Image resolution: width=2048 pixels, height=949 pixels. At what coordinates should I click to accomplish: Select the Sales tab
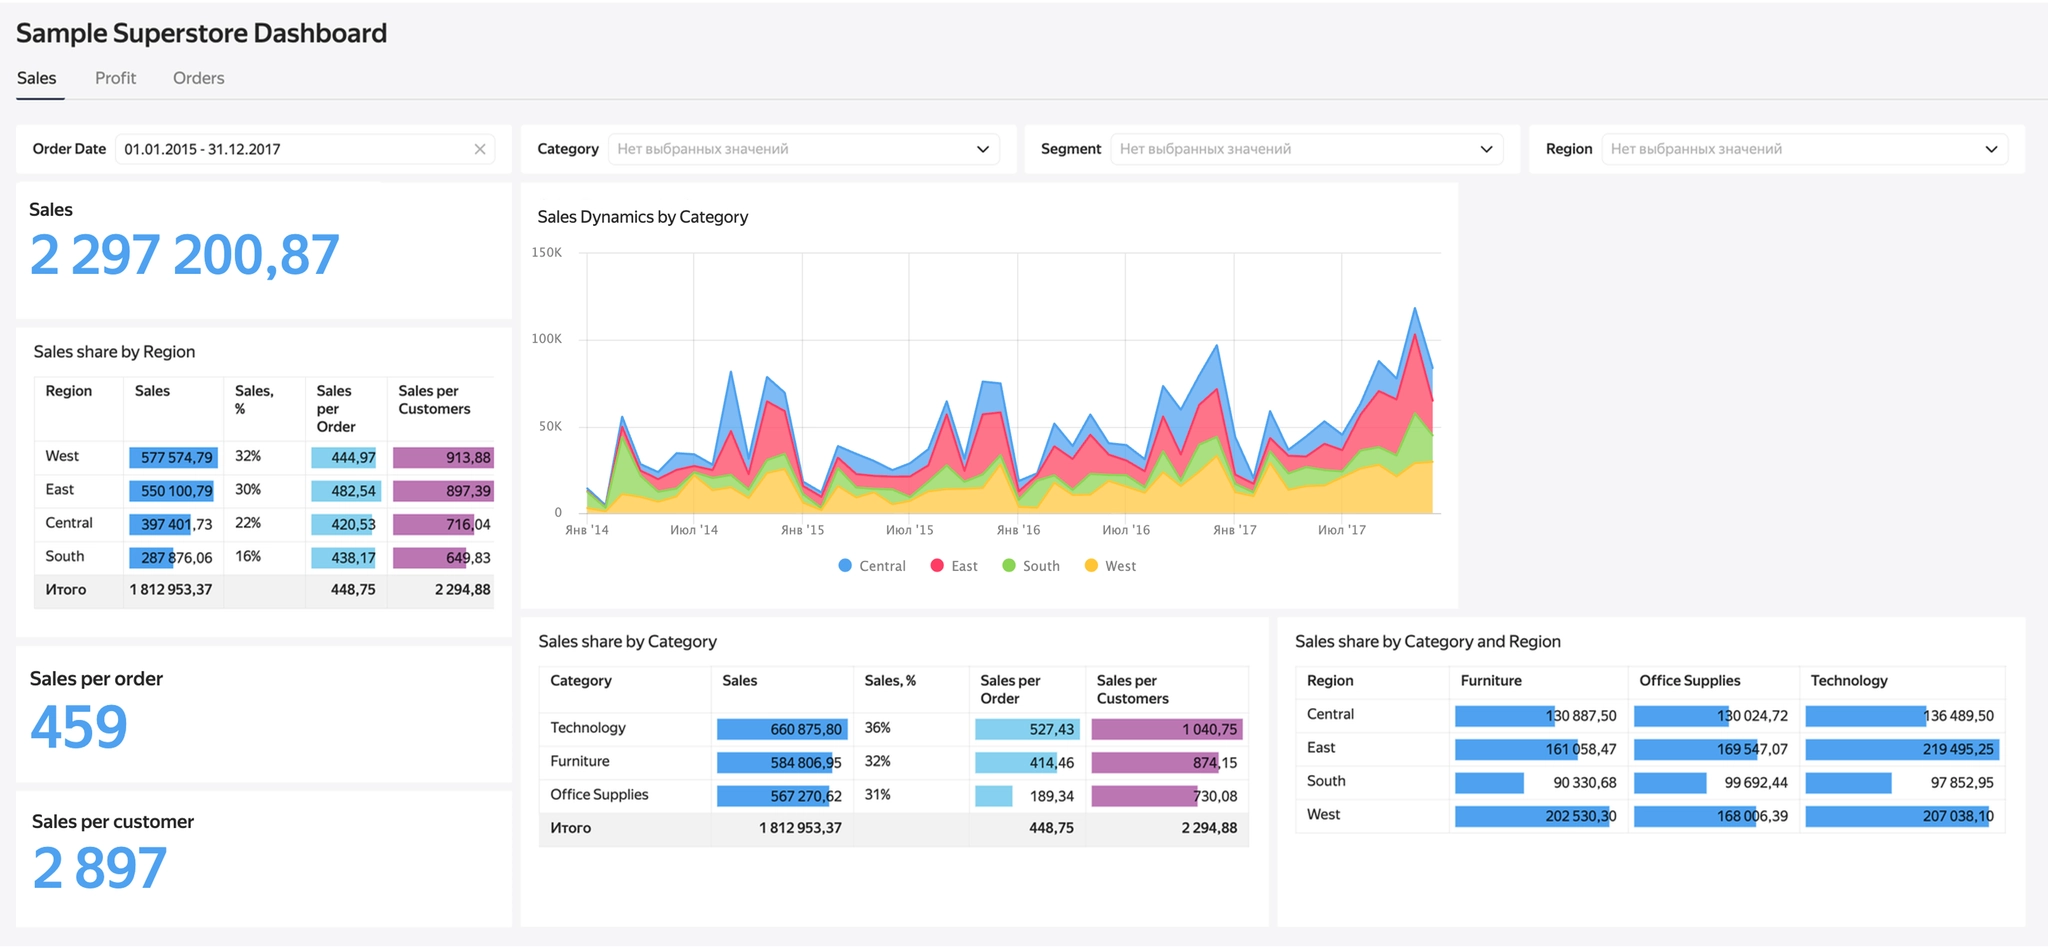tap(36, 78)
